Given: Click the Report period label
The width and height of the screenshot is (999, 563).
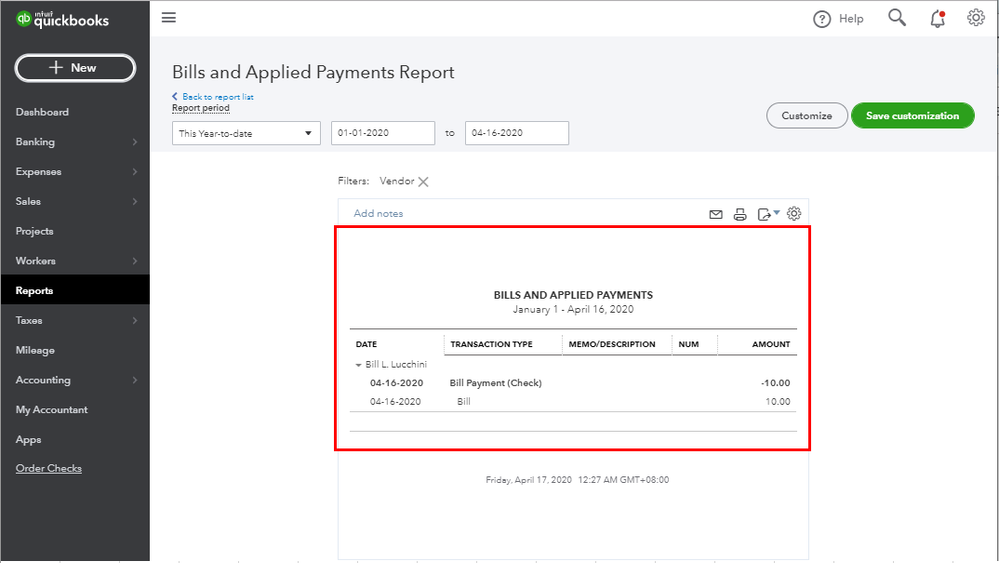Looking at the screenshot, I should [x=201, y=108].
